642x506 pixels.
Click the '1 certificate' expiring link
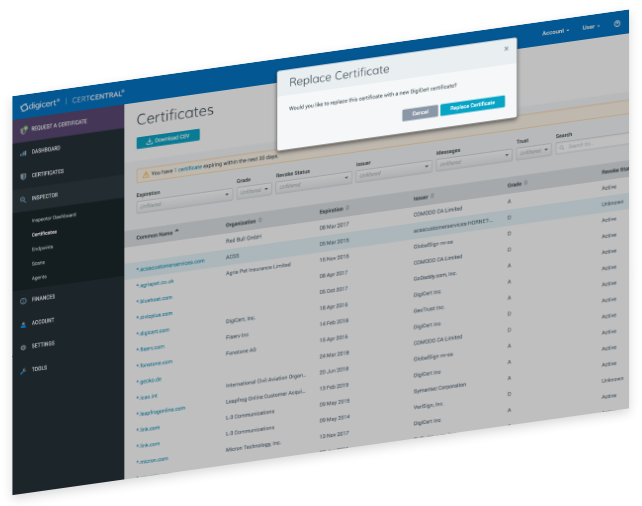pos(188,168)
